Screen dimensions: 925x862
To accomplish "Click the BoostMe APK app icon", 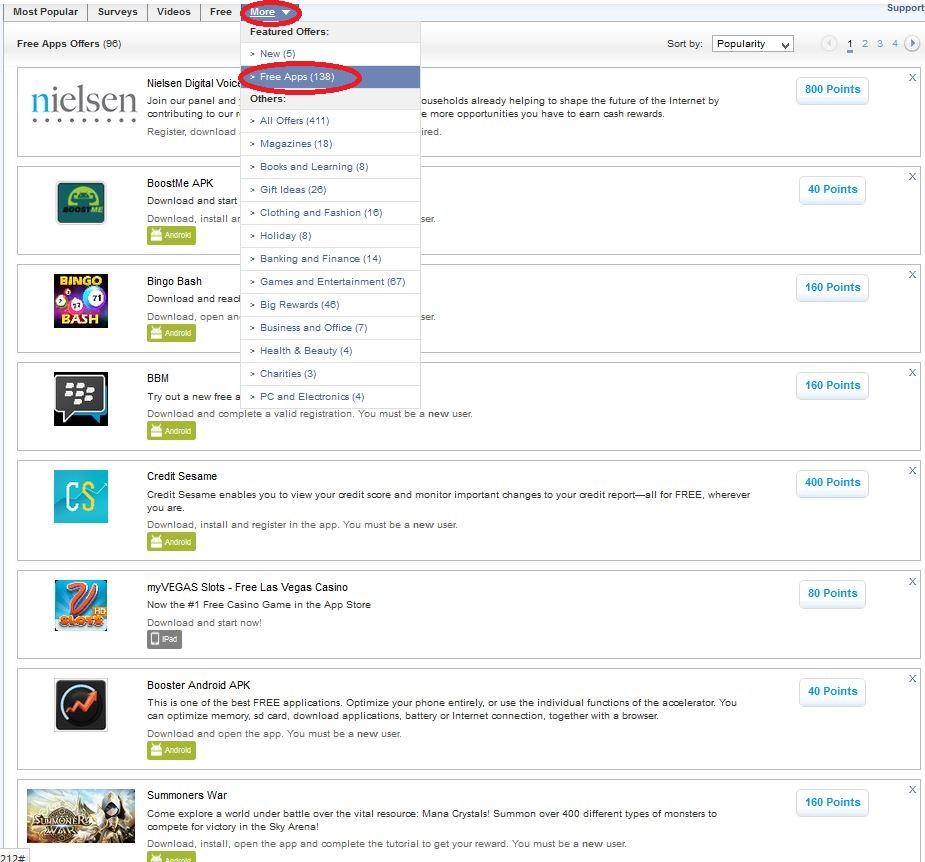I will coord(81,202).
